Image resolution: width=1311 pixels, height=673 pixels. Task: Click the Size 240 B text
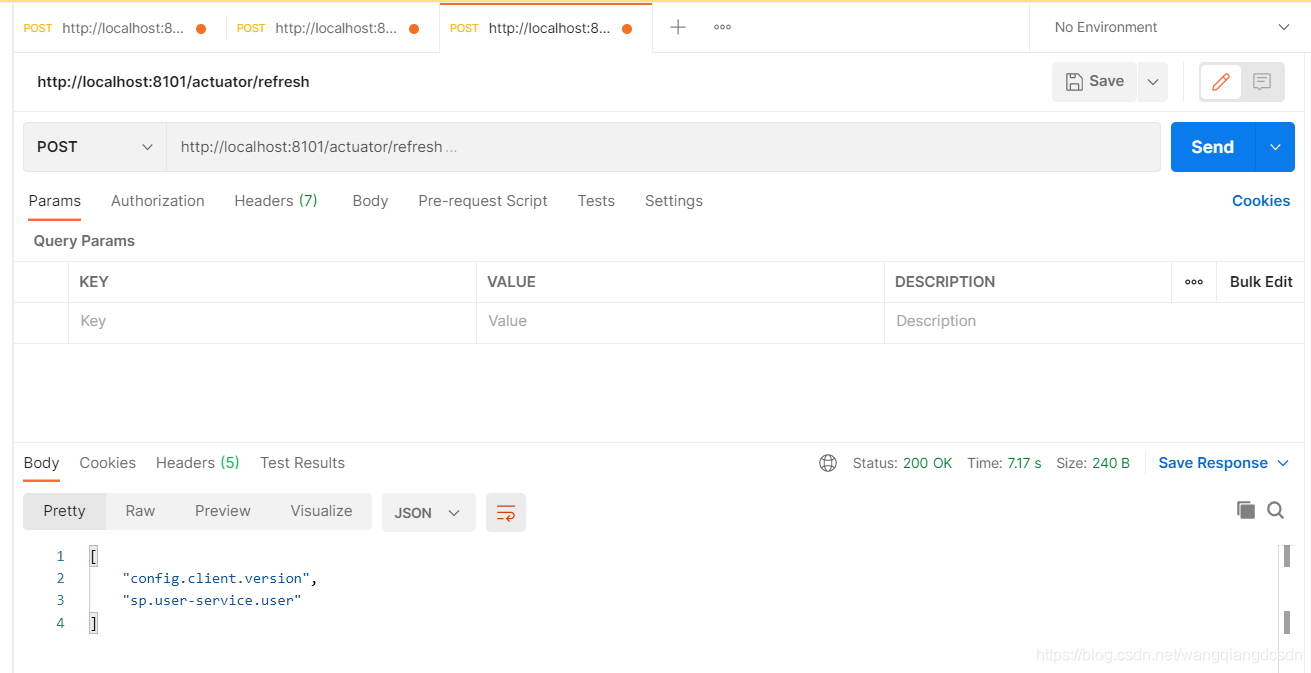(1093, 463)
